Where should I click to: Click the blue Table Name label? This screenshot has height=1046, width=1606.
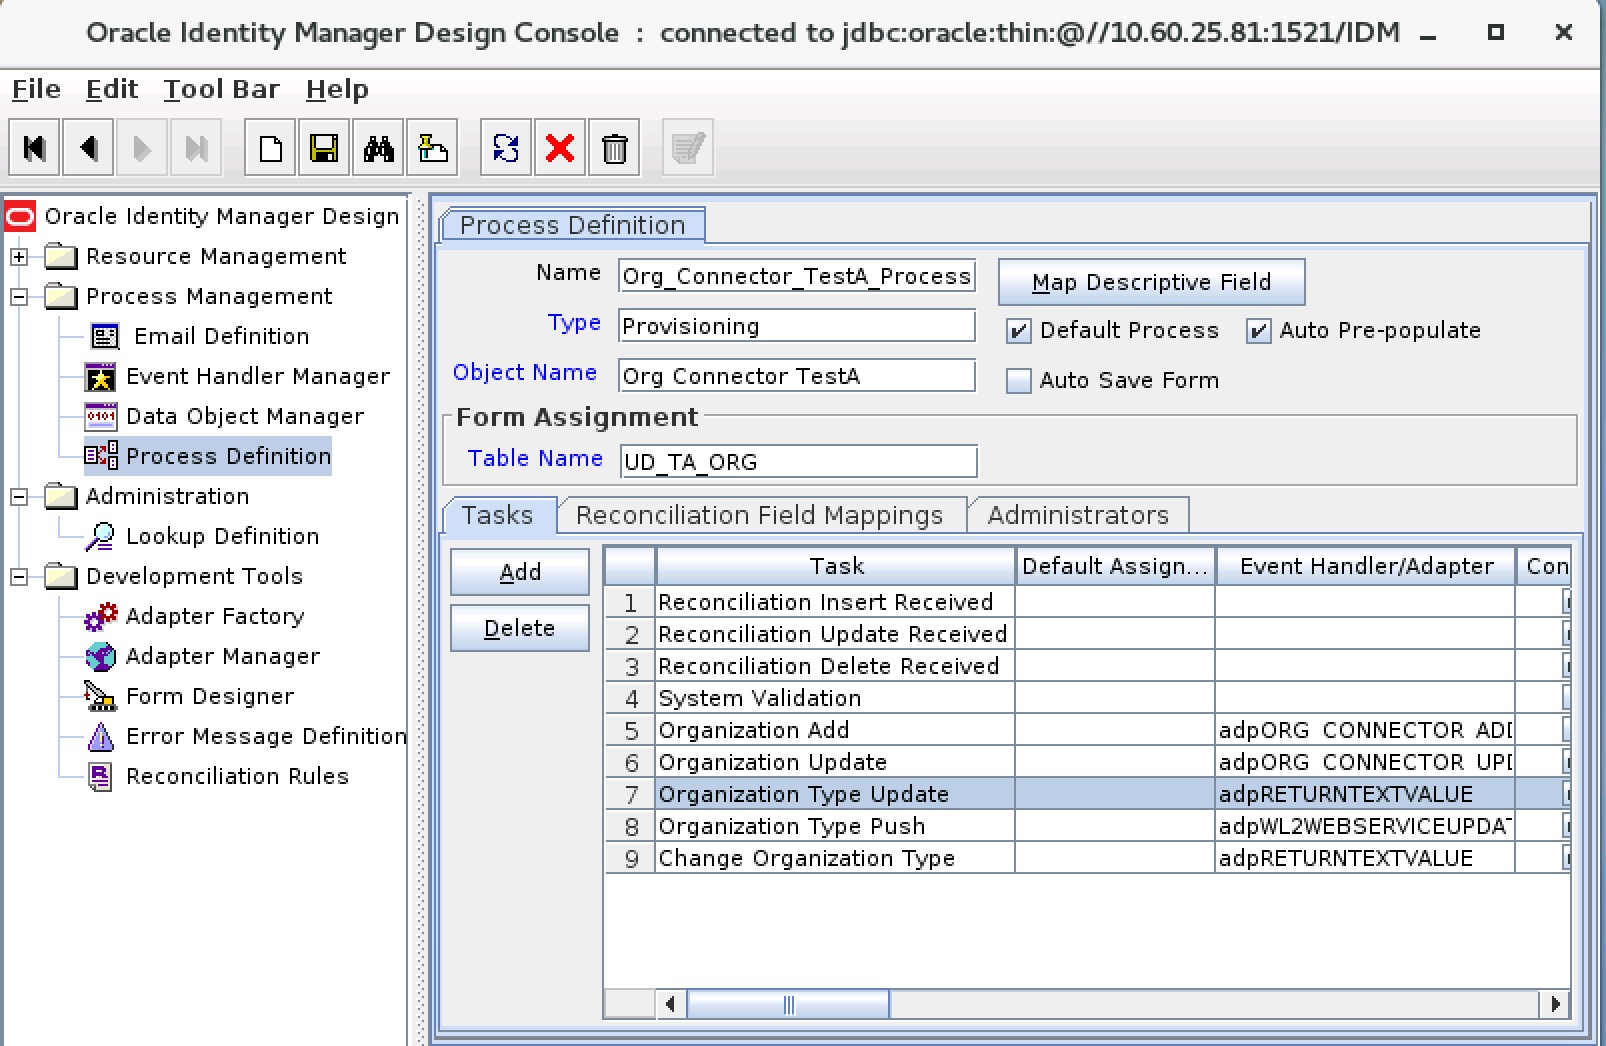(535, 458)
